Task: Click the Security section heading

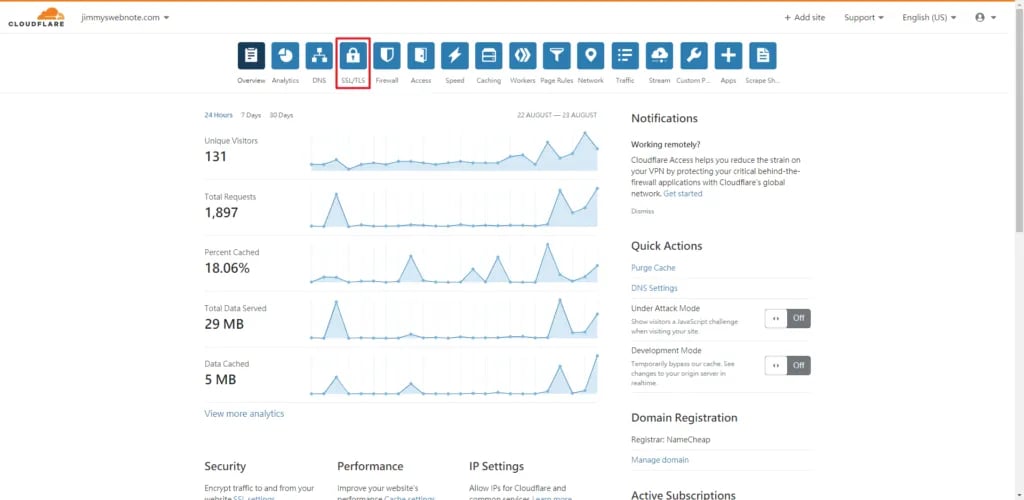Action: [225, 466]
